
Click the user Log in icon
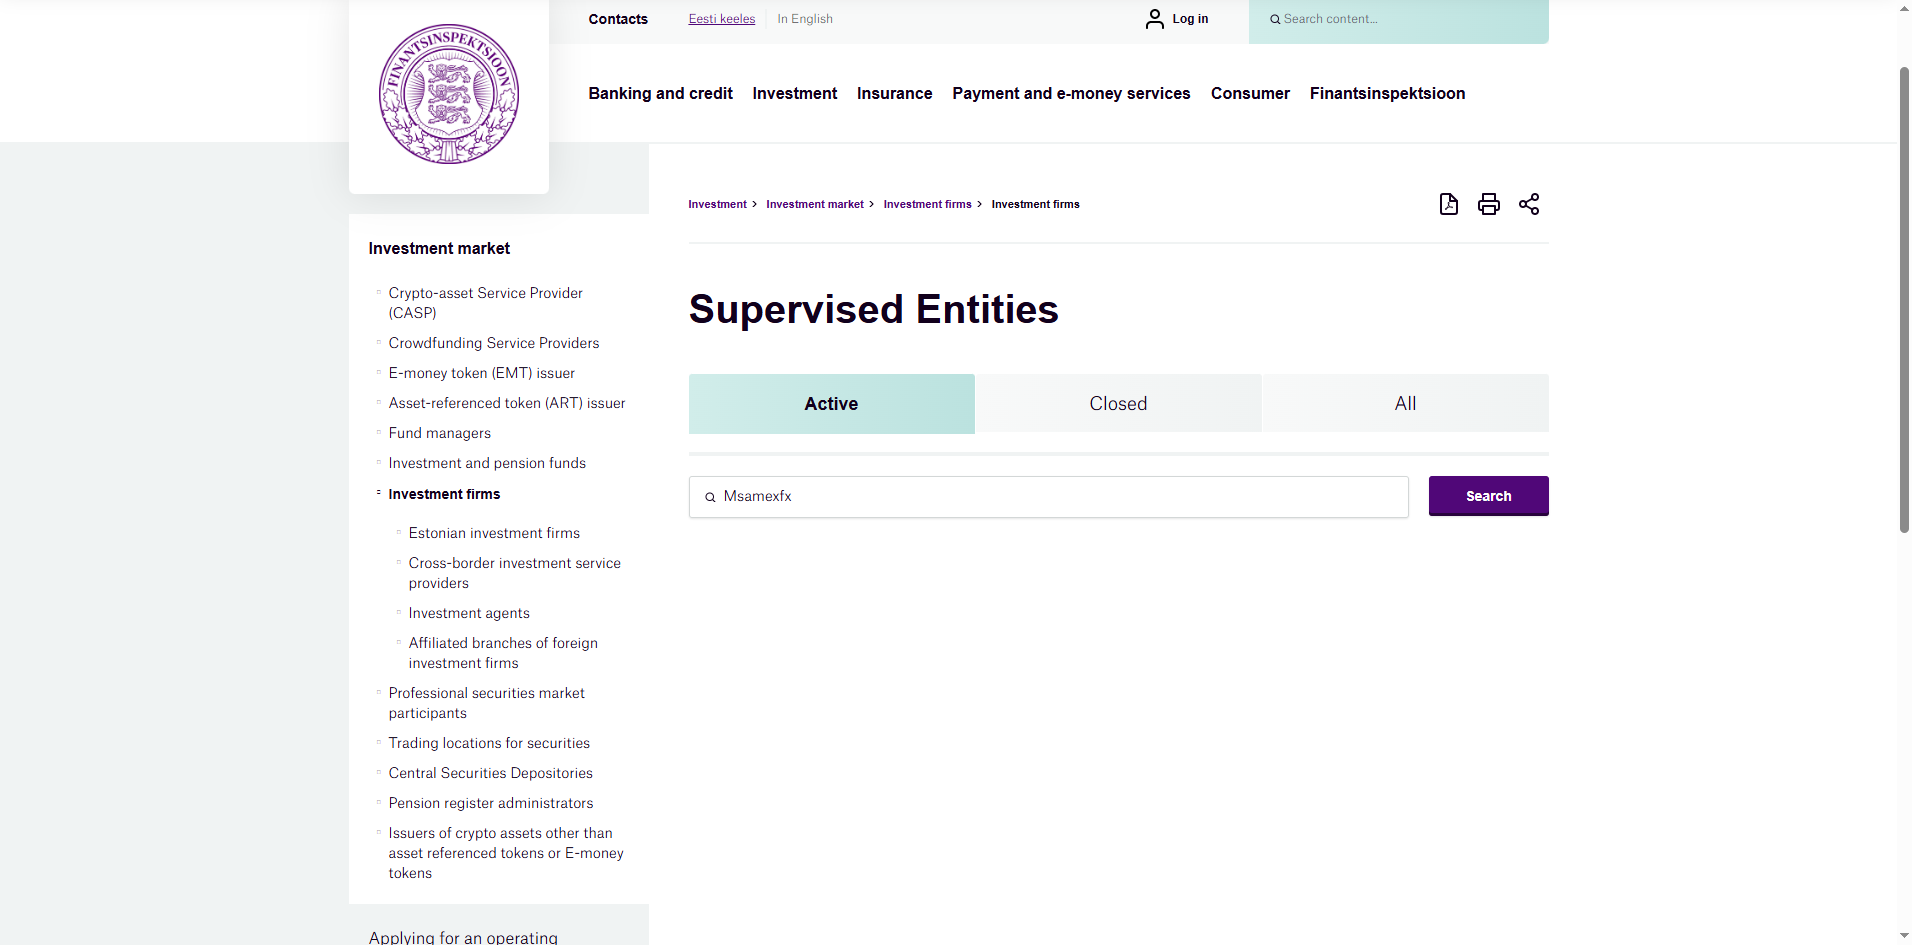[x=1155, y=19]
